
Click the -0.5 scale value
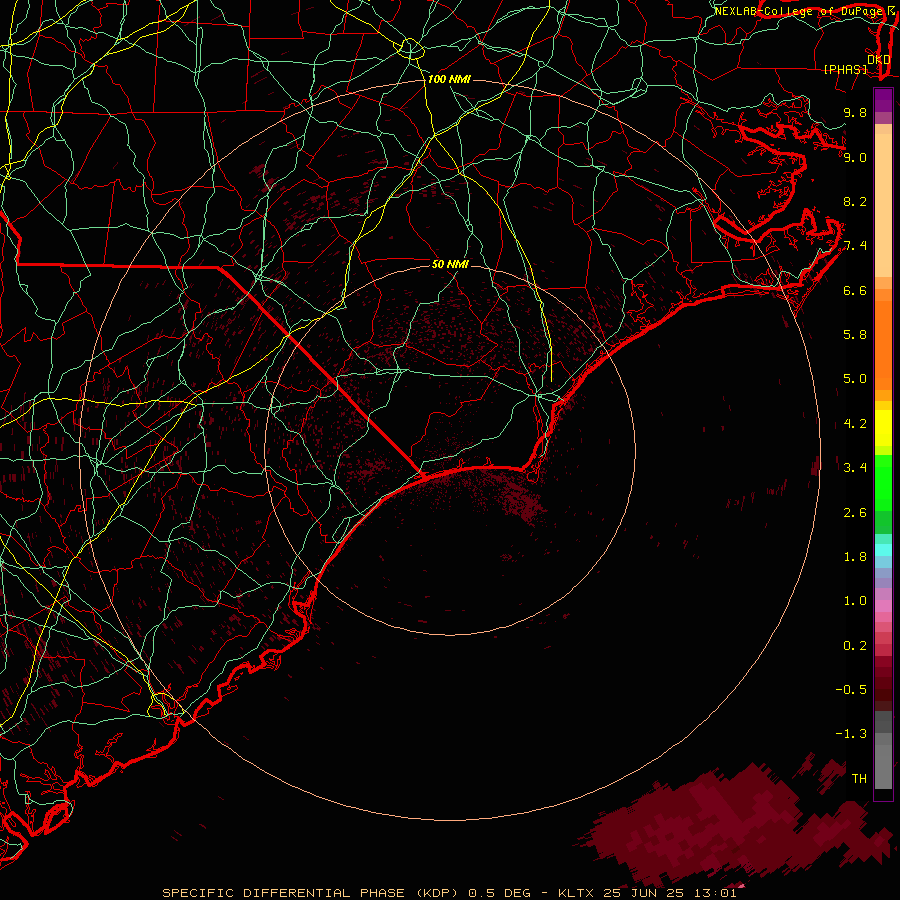coord(851,690)
